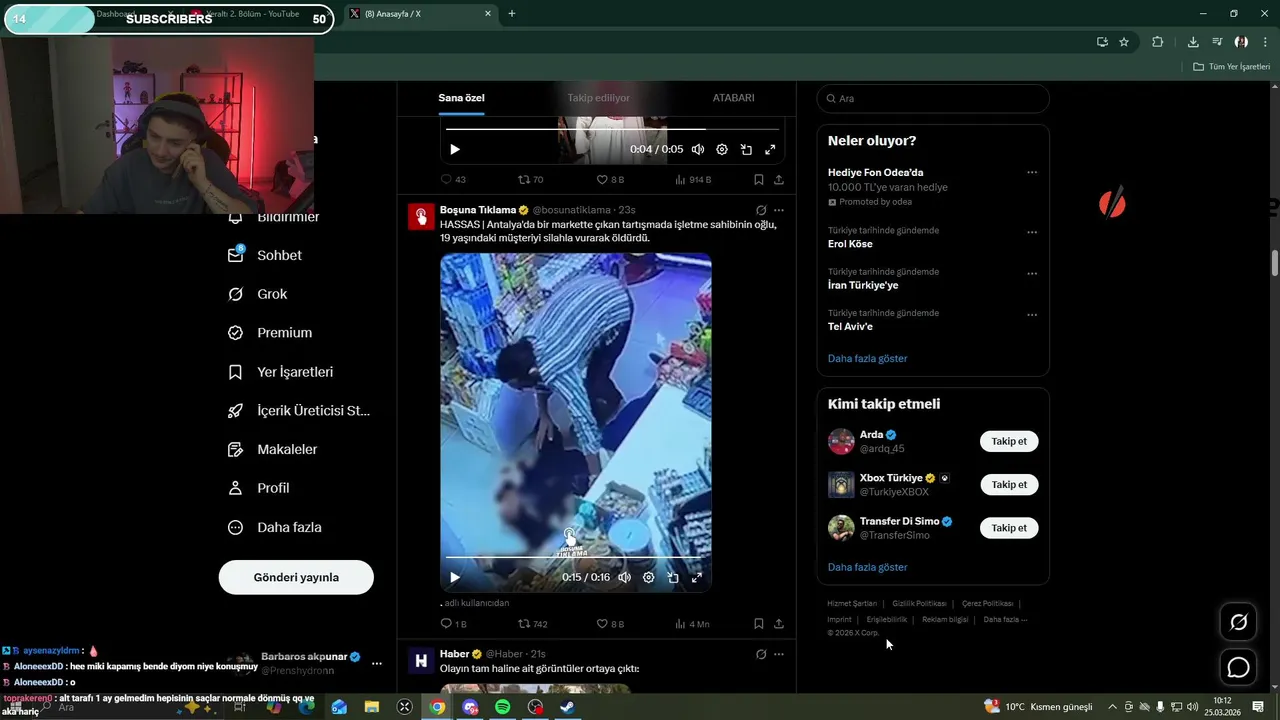Open Chrome three-dot menu
1280x720 pixels.
point(1265,42)
